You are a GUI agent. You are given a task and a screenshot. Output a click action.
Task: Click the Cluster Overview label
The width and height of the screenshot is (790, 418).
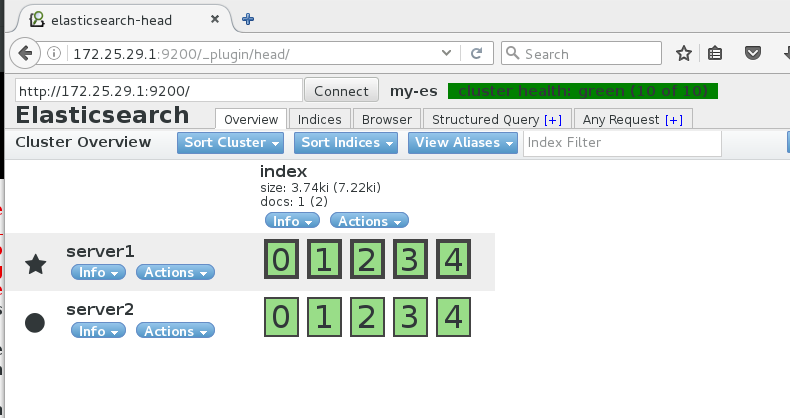(83, 142)
